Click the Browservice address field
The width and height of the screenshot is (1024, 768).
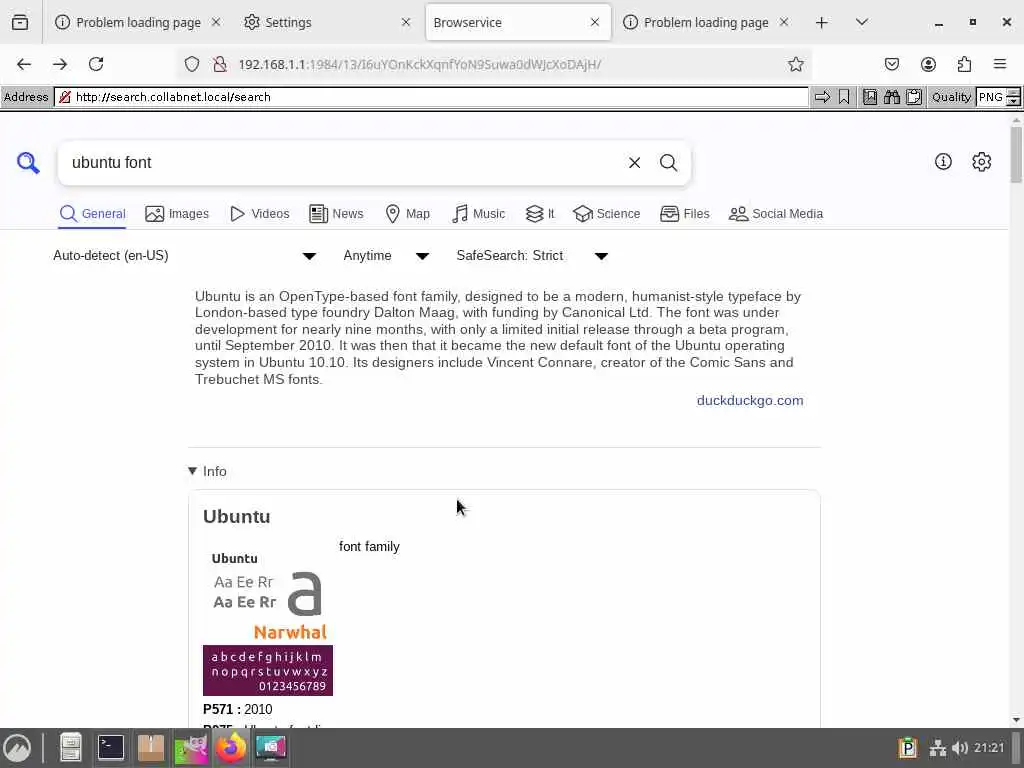(431, 97)
